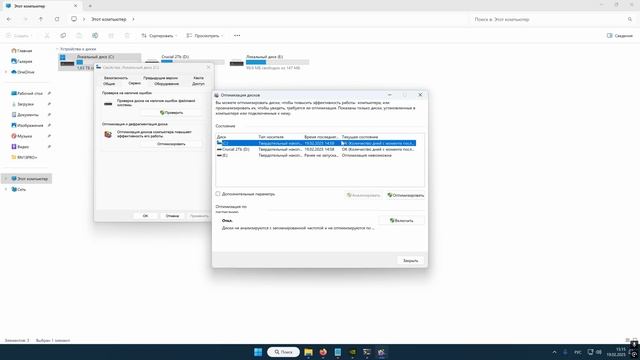Viewport: 640px width, 360px height.
Task: Switch to the Предыдущие версии tab
Action: coord(160,78)
